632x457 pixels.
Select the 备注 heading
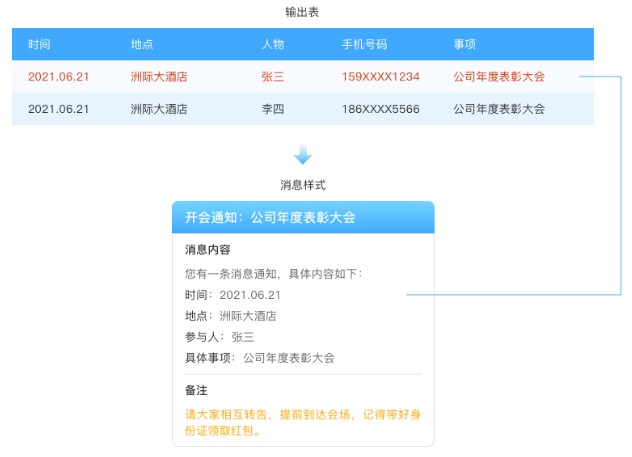coord(196,390)
